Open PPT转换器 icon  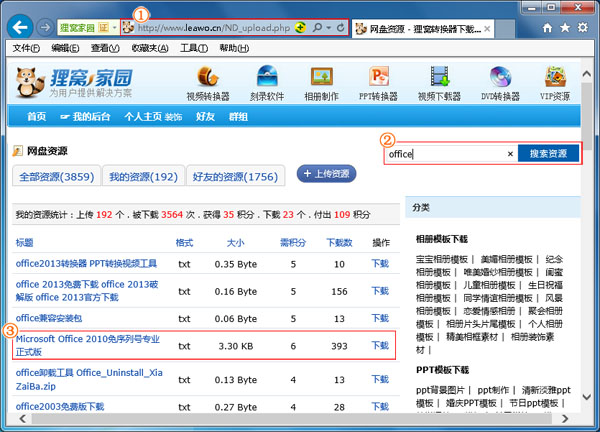point(378,76)
